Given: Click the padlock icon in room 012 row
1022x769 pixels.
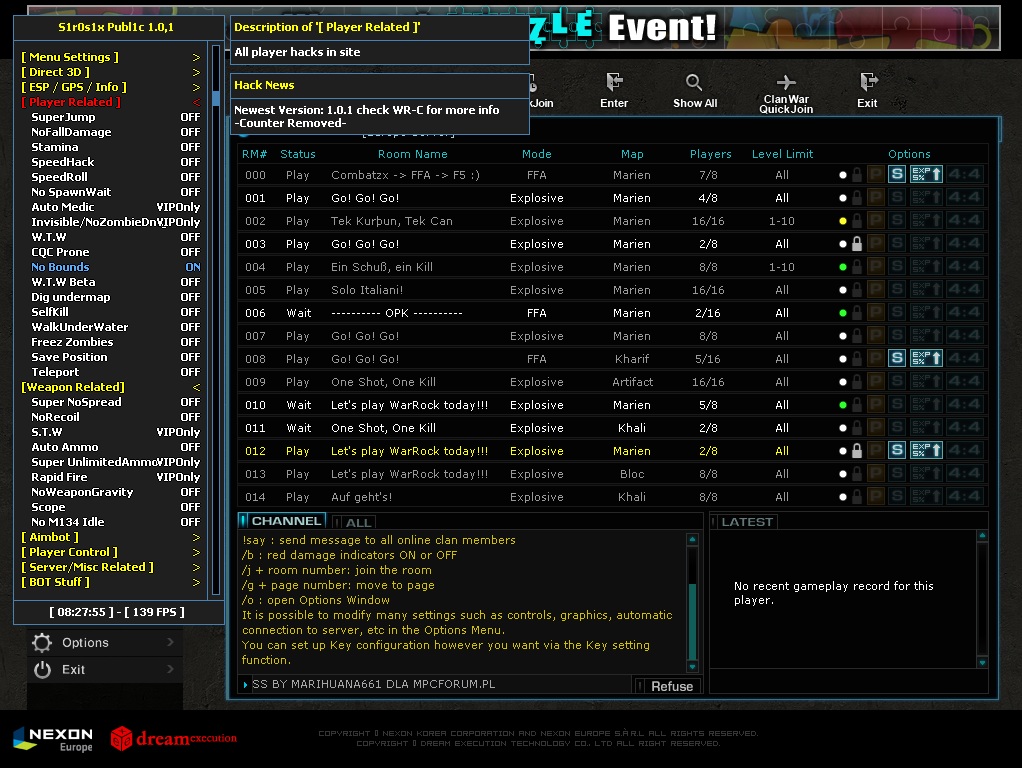Looking at the screenshot, I should click(857, 450).
